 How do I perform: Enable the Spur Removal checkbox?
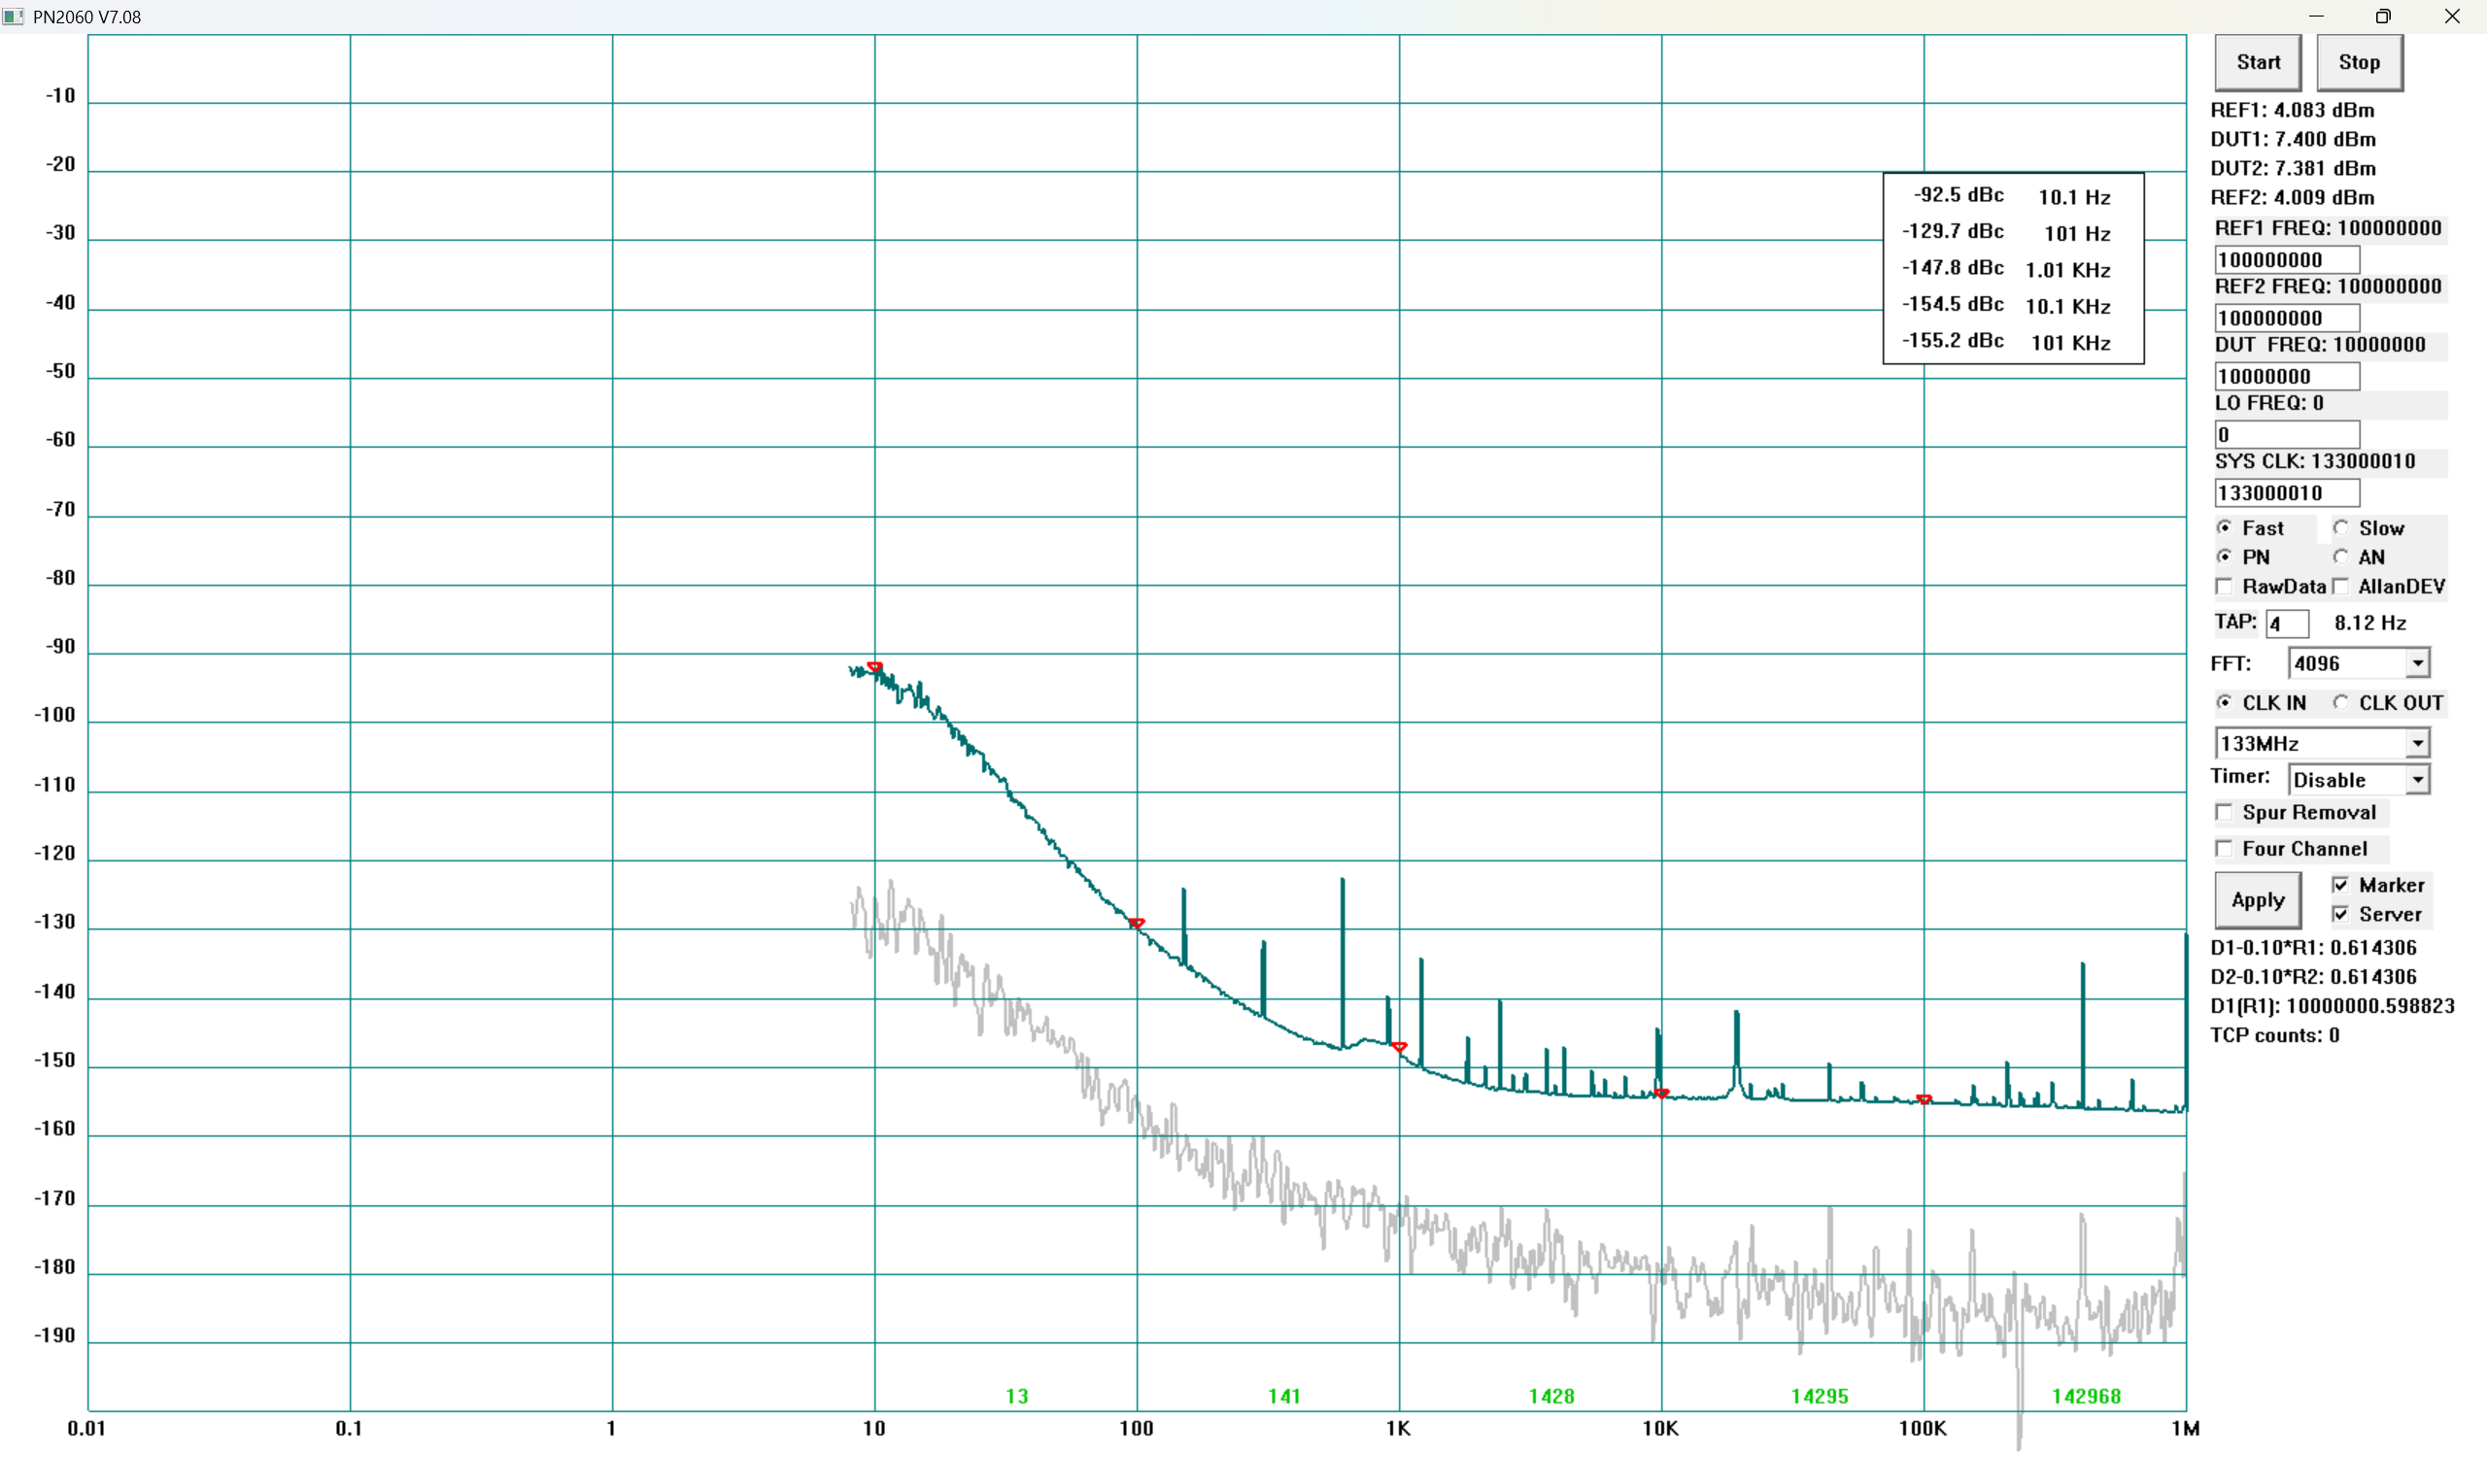(x=2224, y=812)
